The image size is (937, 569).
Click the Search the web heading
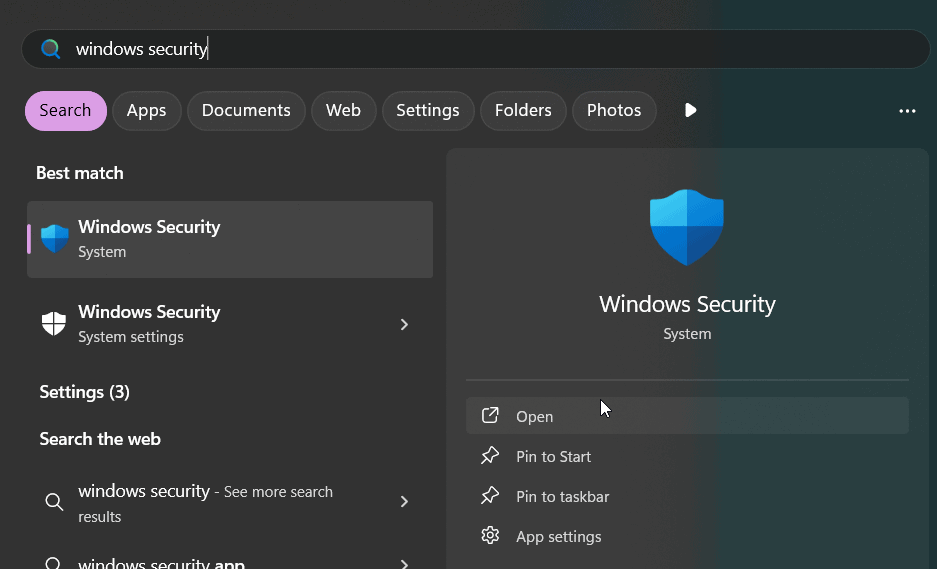100,439
